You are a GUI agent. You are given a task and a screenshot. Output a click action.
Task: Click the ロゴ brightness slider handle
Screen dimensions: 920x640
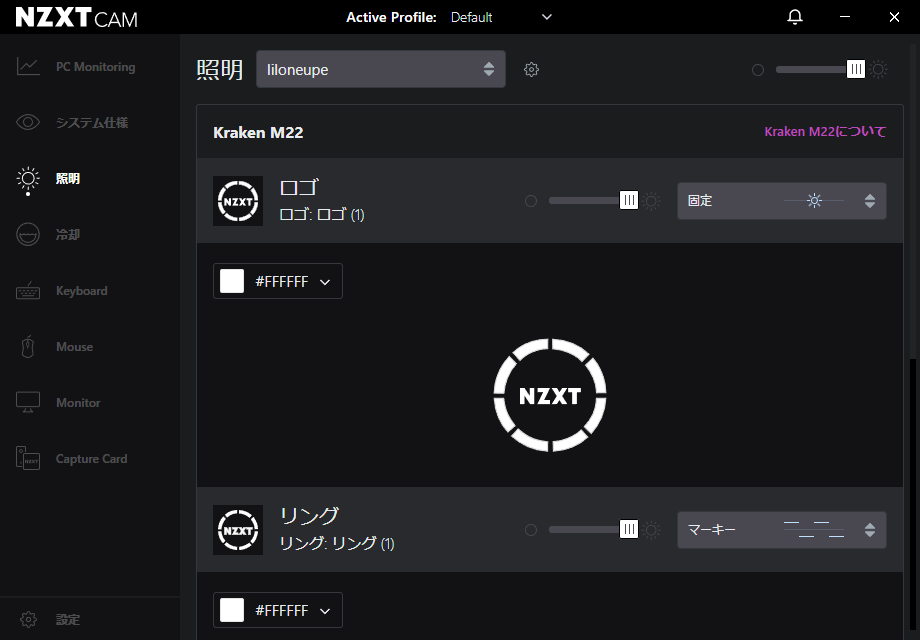tap(629, 201)
